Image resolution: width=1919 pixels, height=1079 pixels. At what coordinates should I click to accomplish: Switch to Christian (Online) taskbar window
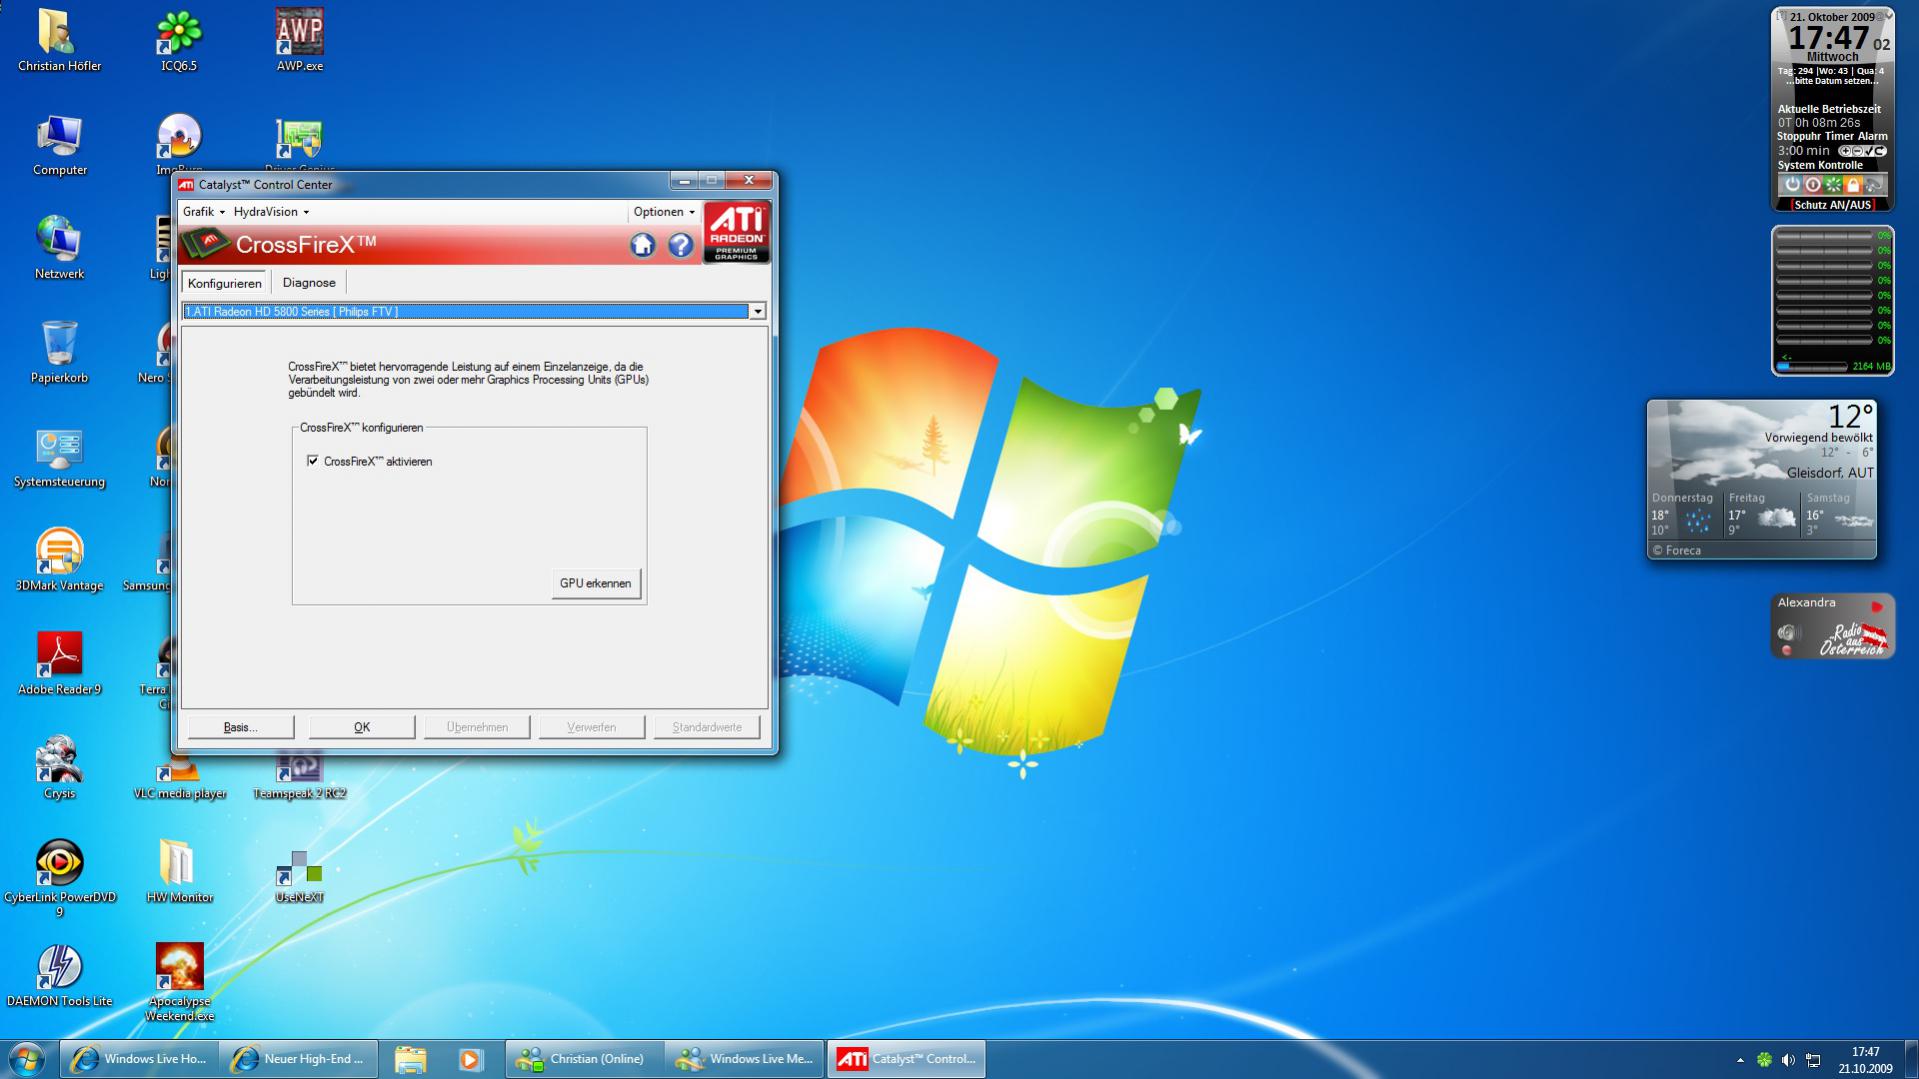585,1059
